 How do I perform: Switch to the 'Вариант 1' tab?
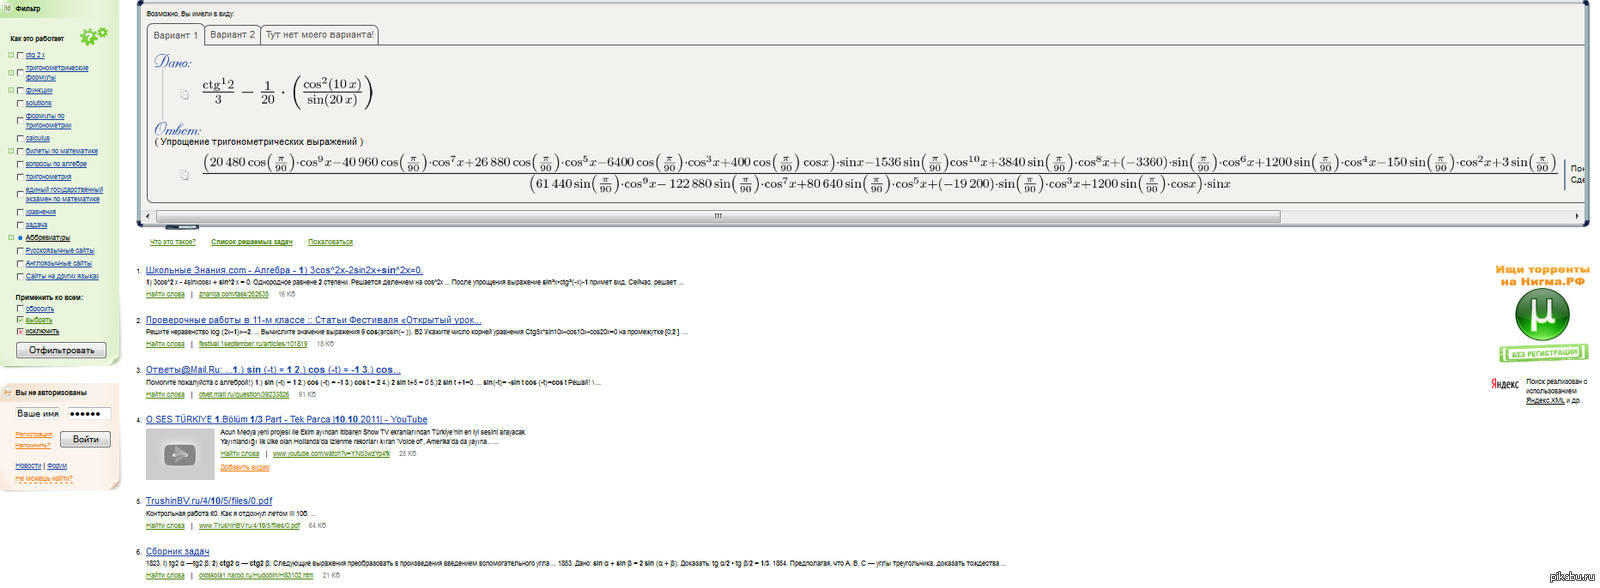175,35
